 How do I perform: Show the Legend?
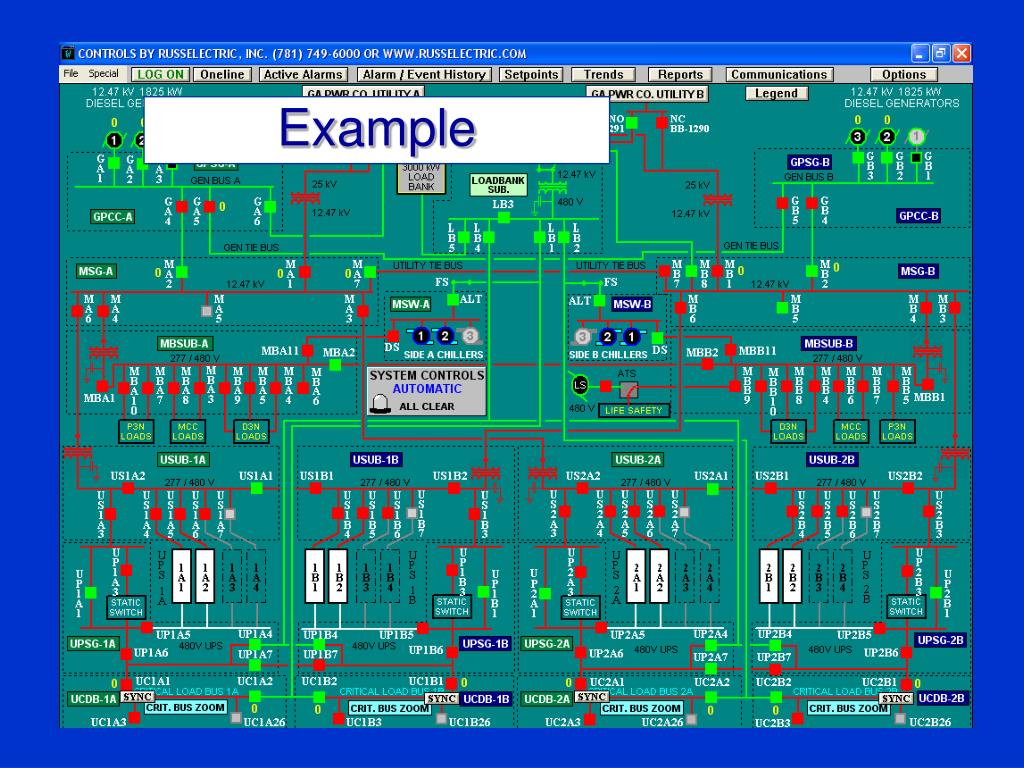(x=776, y=93)
